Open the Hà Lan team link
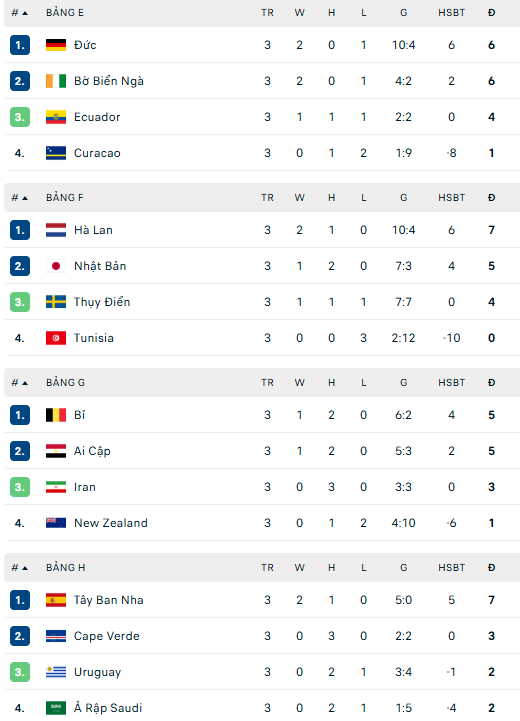This screenshot has height=721, width=520. (x=93, y=230)
